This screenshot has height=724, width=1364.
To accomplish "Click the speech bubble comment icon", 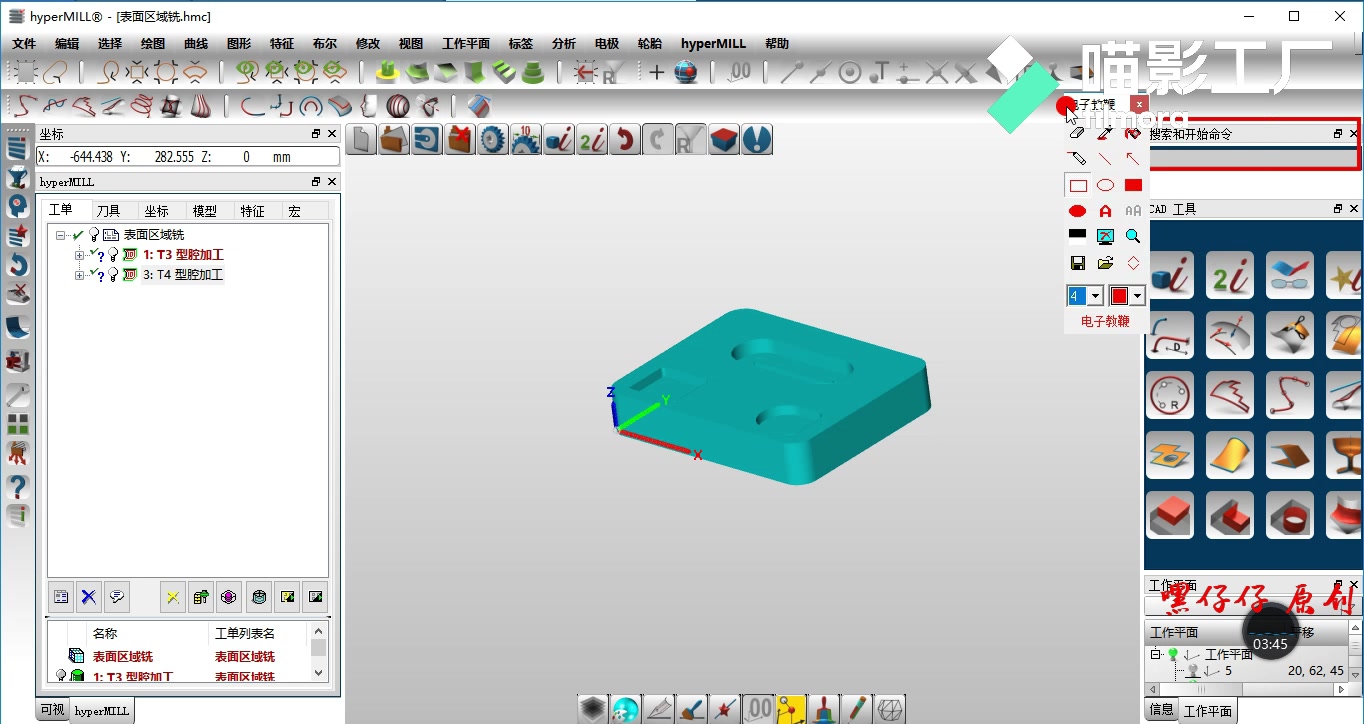I will pyautogui.click(x=117, y=597).
